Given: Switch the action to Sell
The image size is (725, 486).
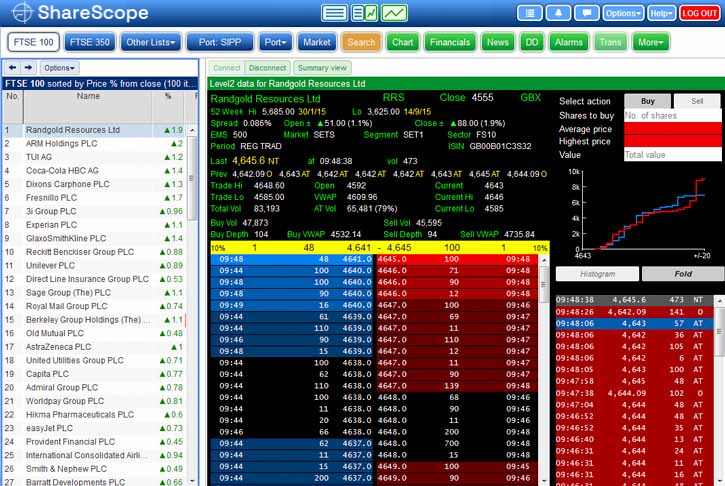Looking at the screenshot, I should click(696, 101).
